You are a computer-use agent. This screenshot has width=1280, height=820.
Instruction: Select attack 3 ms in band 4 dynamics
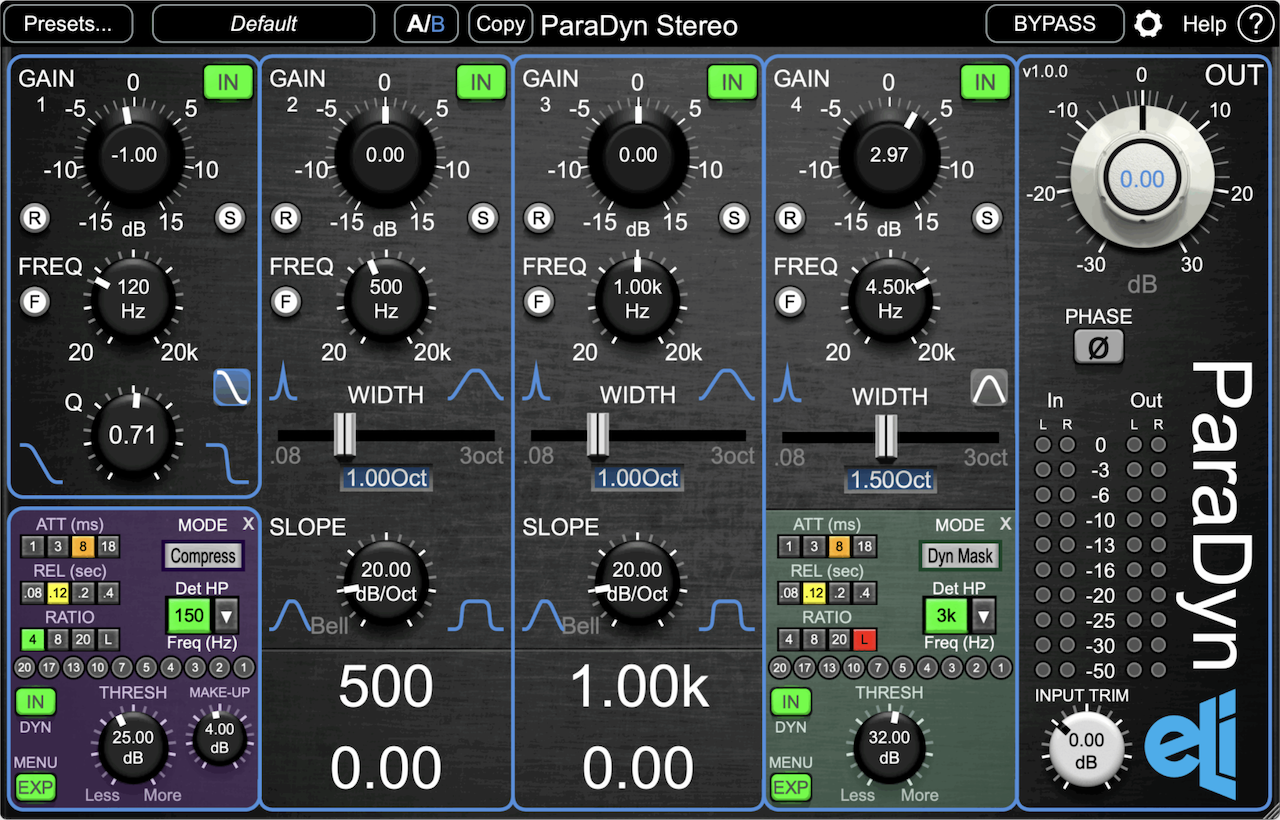coord(814,546)
